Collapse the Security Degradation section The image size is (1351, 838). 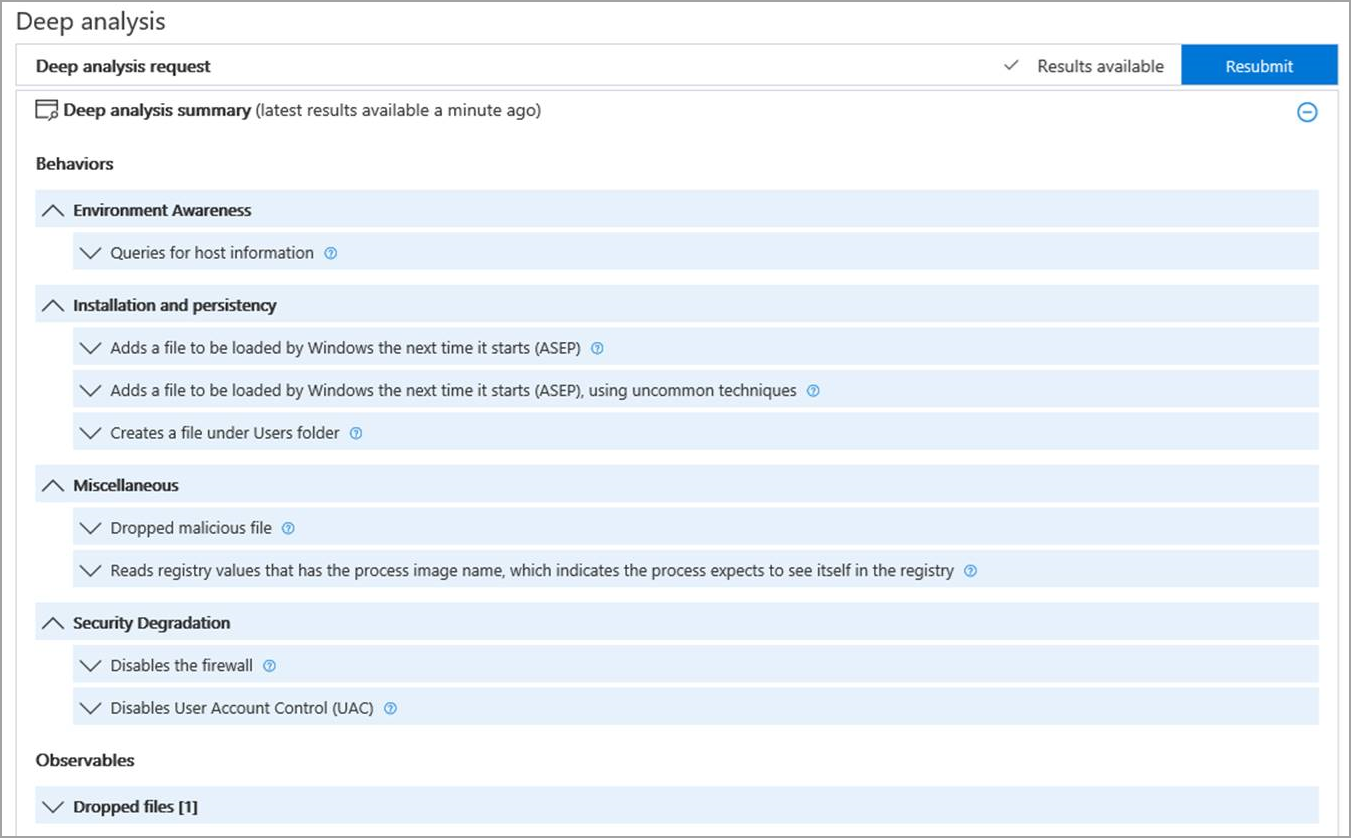[x=53, y=623]
